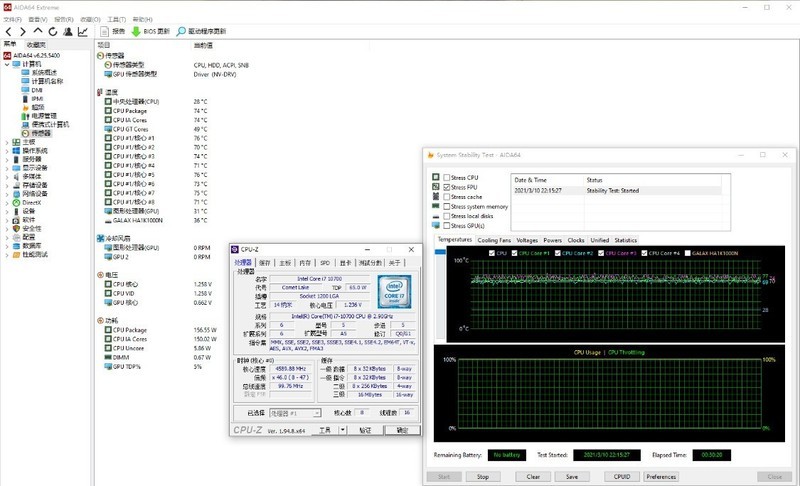The height and width of the screenshot is (486, 800).
Task: Open the report icon in toolbar
Action: click(x=104, y=32)
